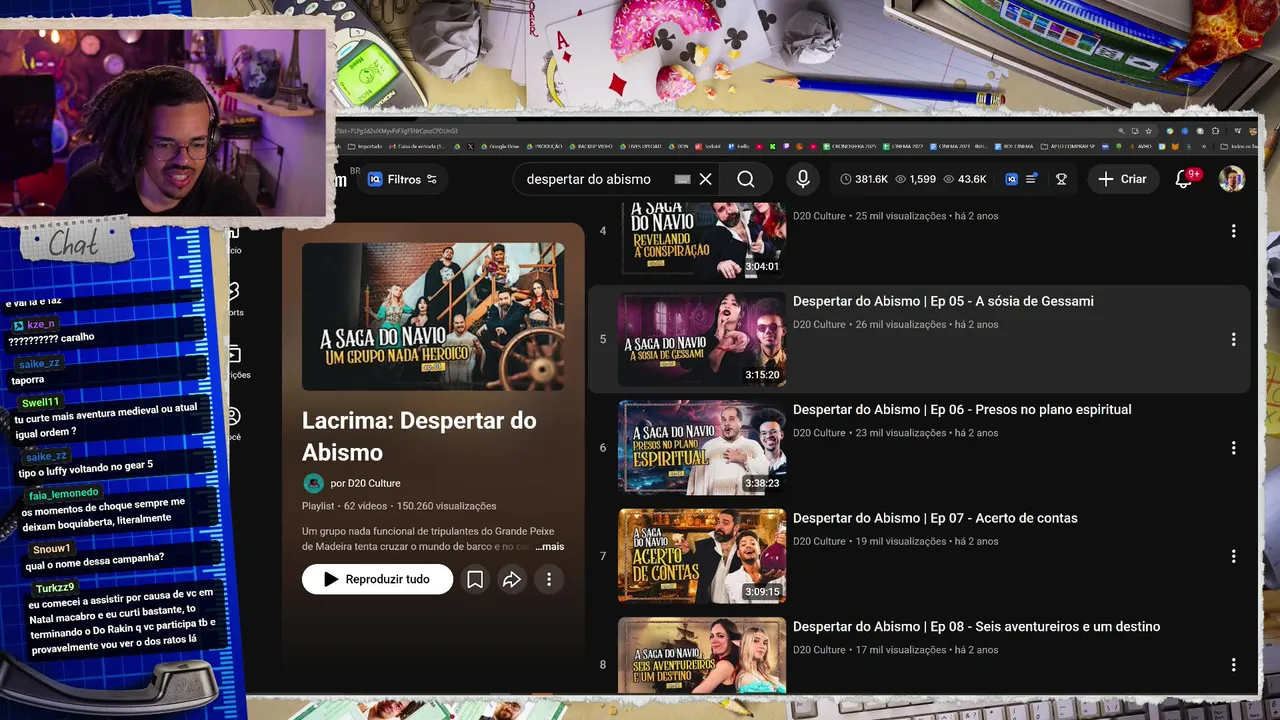This screenshot has width=1280, height=720.
Task: Click the magnifying glass search button
Action: 746,179
